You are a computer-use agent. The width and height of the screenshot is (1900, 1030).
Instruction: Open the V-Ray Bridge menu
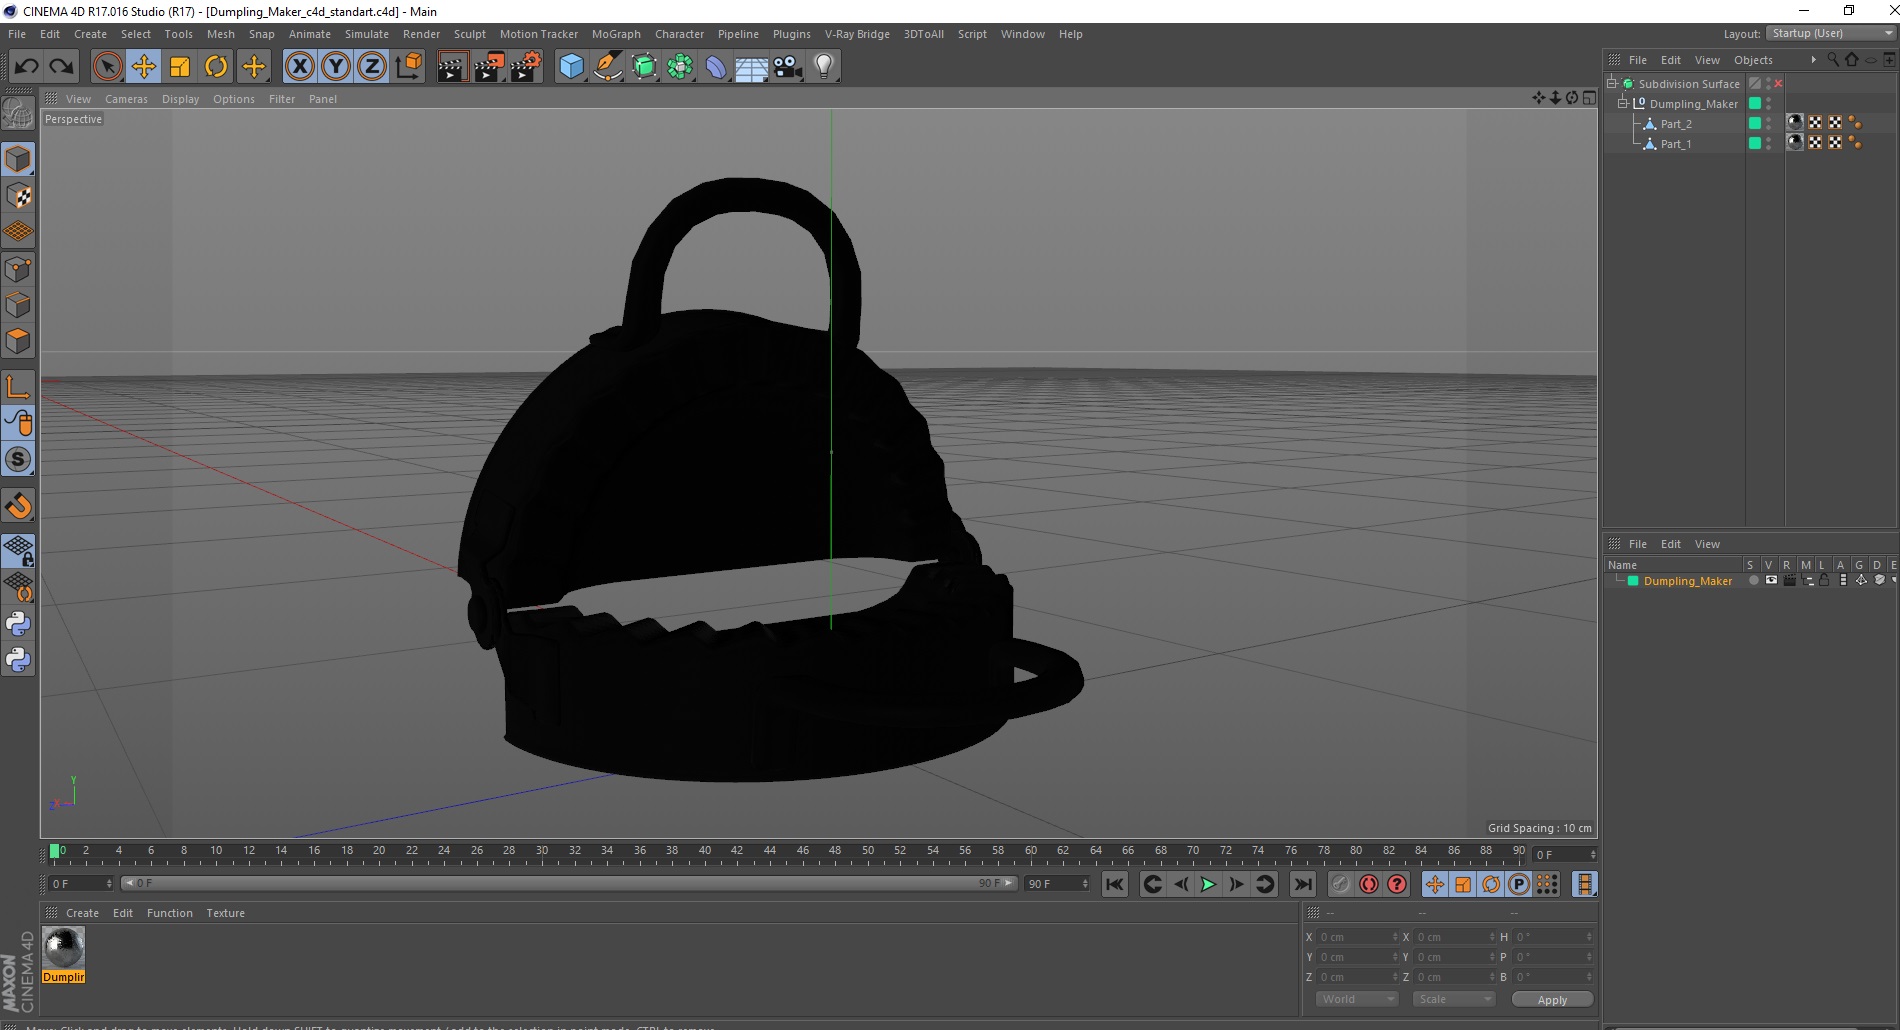point(857,34)
